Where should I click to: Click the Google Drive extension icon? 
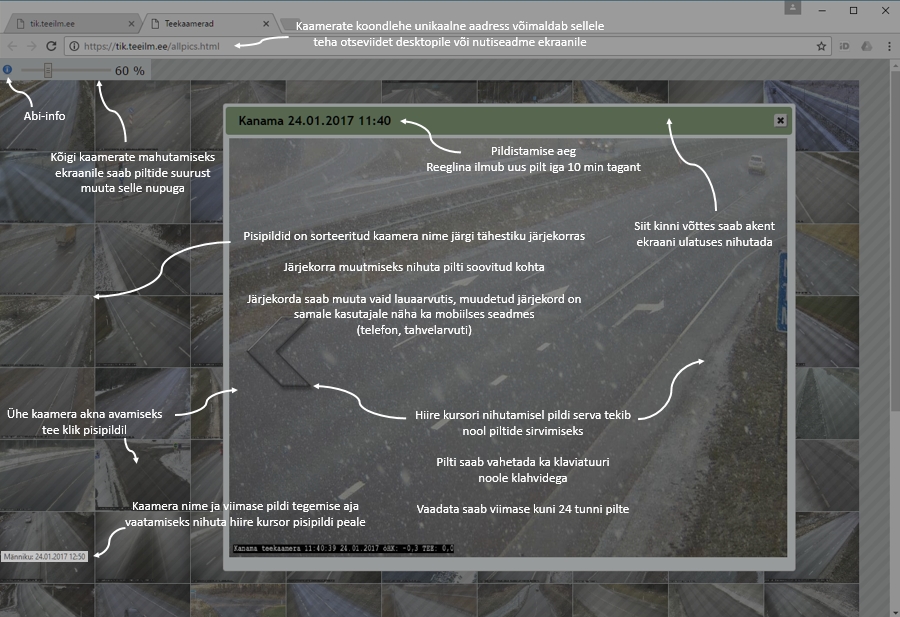coord(865,46)
